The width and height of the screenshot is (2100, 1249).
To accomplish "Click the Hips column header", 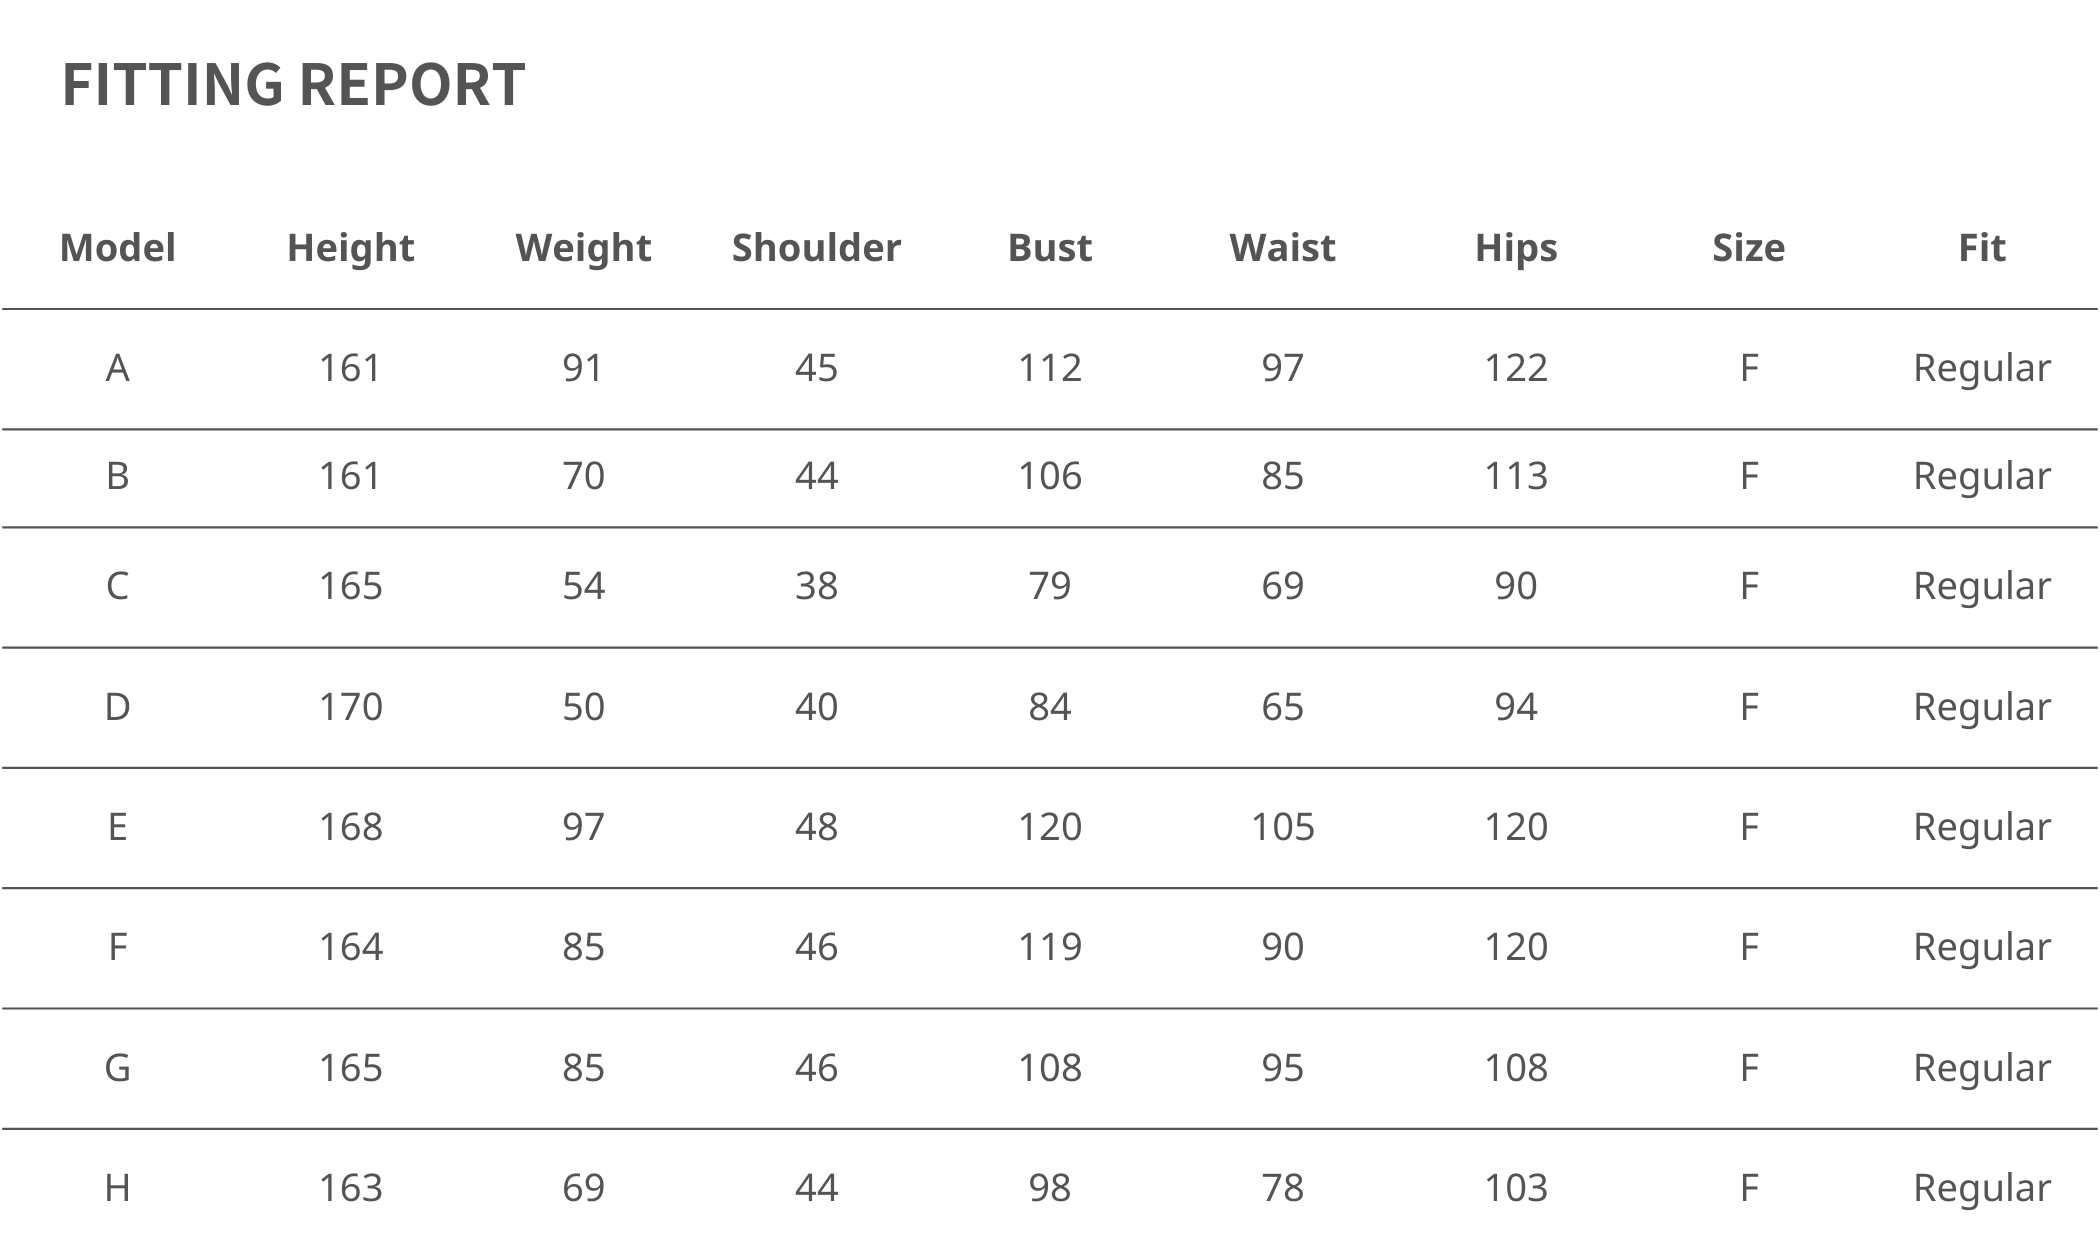I will tap(1516, 248).
